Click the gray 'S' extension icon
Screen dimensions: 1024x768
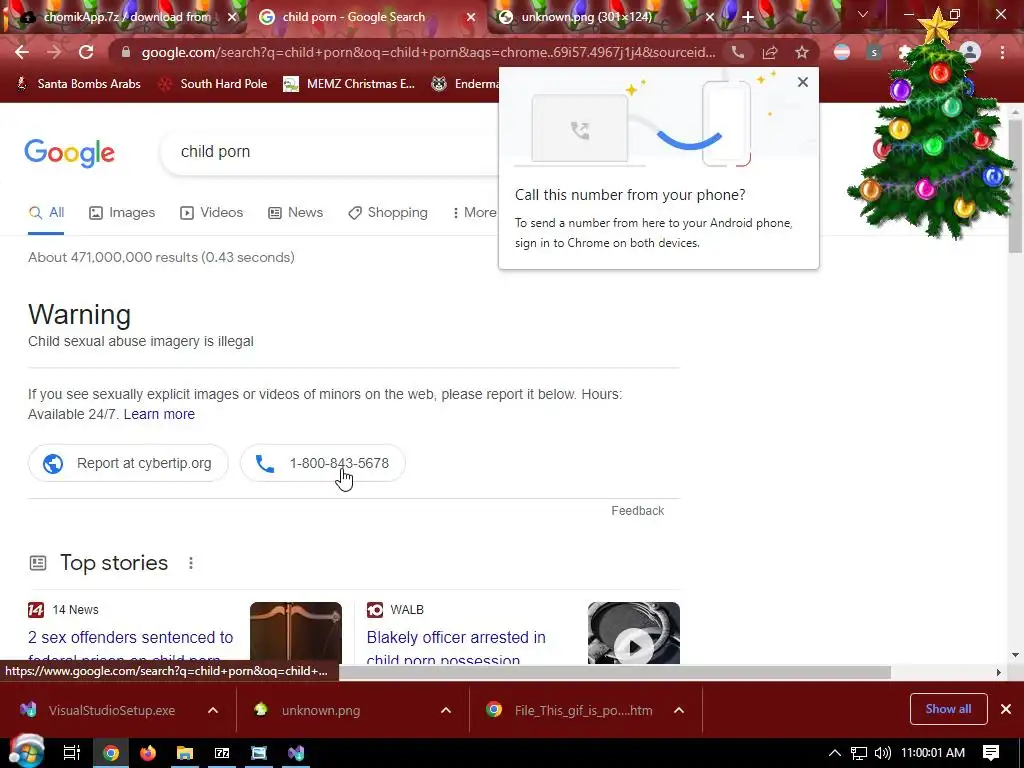pos(874,52)
